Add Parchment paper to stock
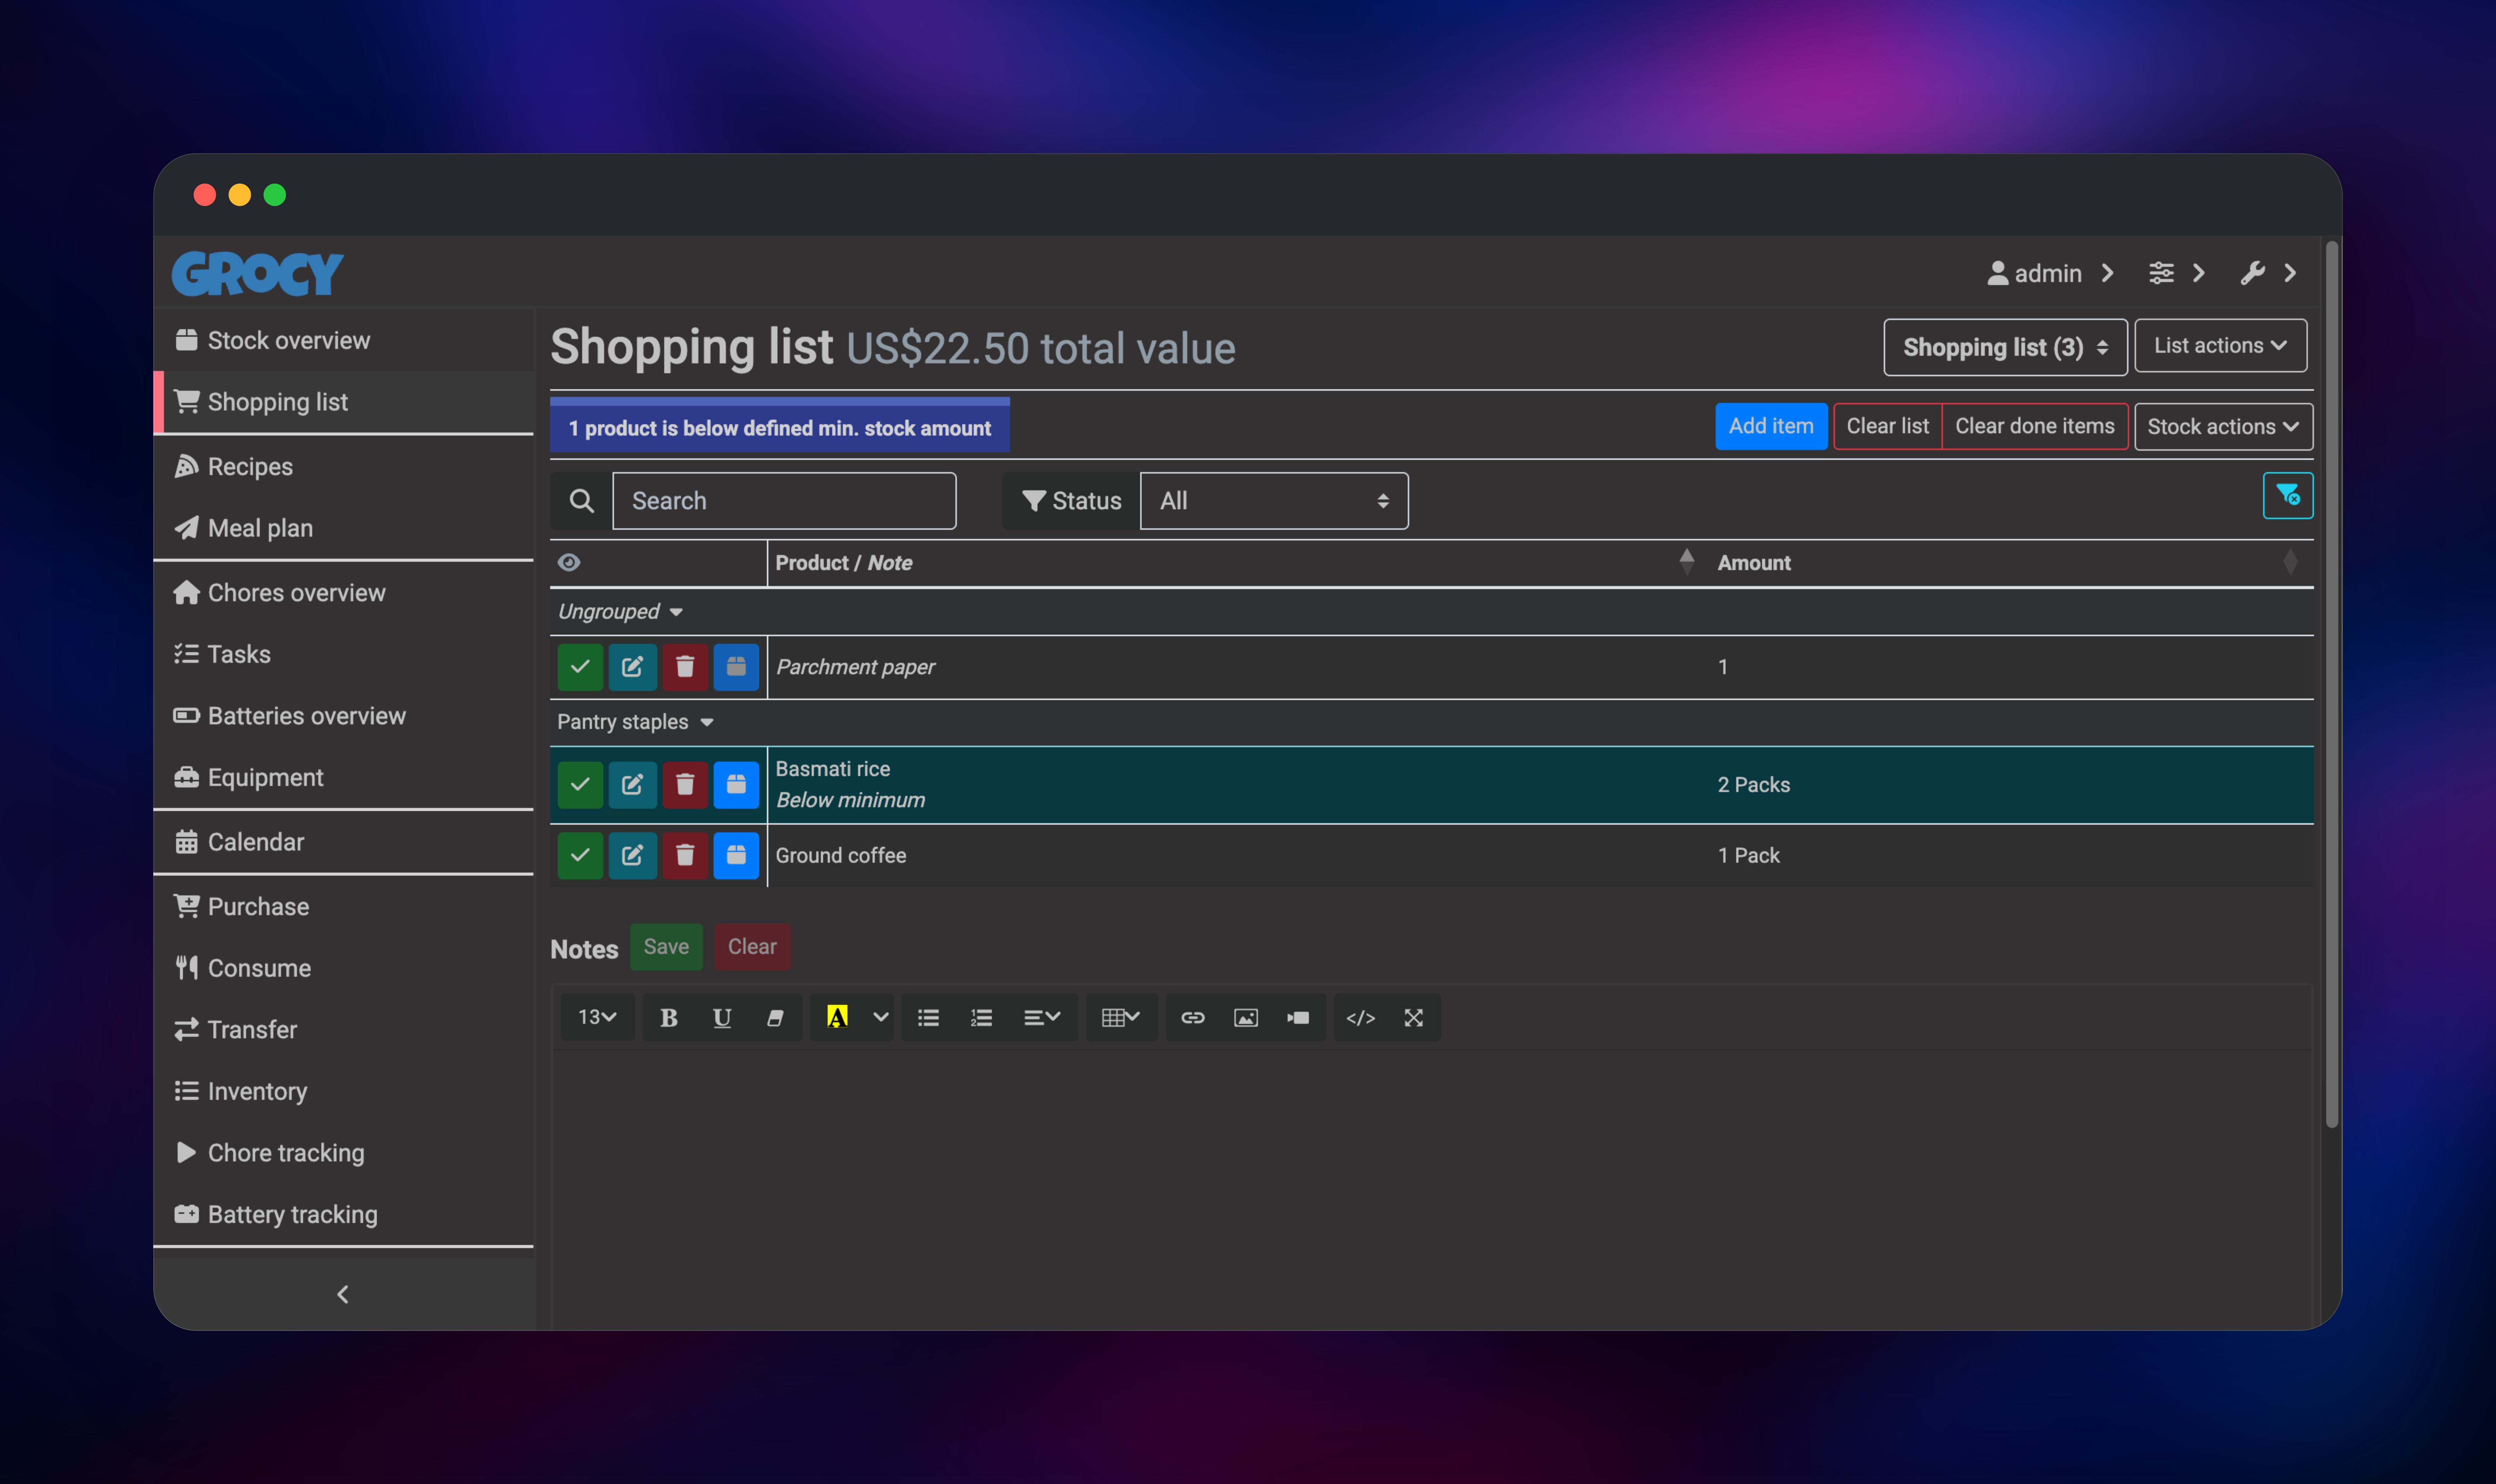The image size is (2496, 1484). click(x=736, y=667)
